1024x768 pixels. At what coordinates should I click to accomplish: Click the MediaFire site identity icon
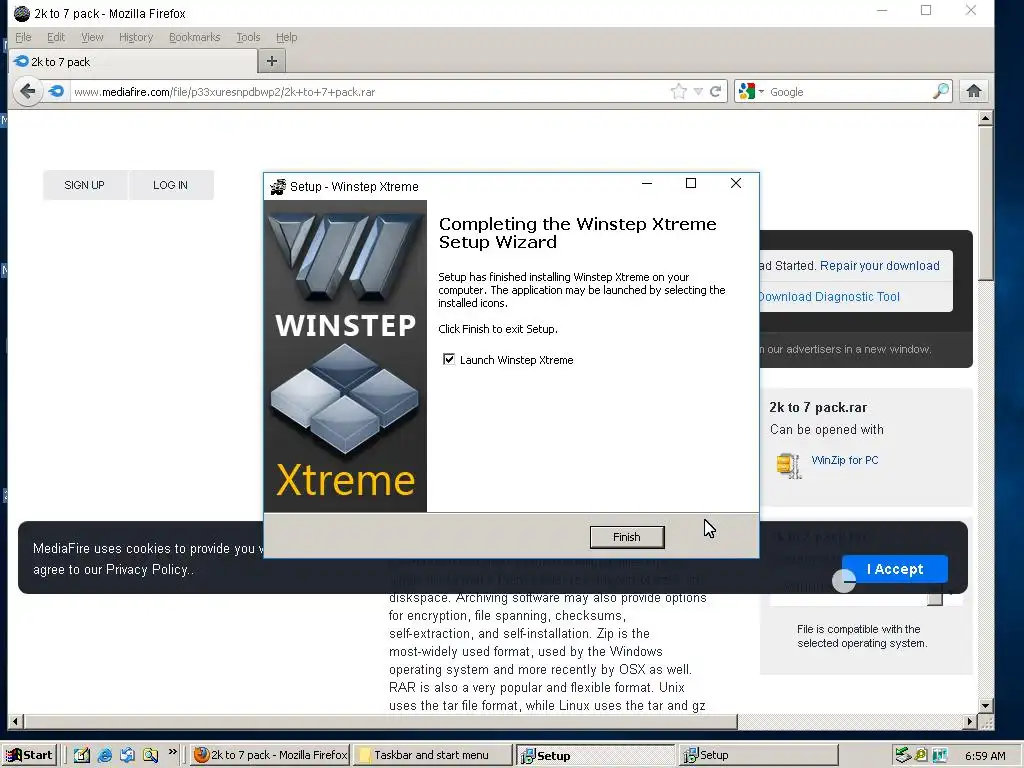coord(57,91)
